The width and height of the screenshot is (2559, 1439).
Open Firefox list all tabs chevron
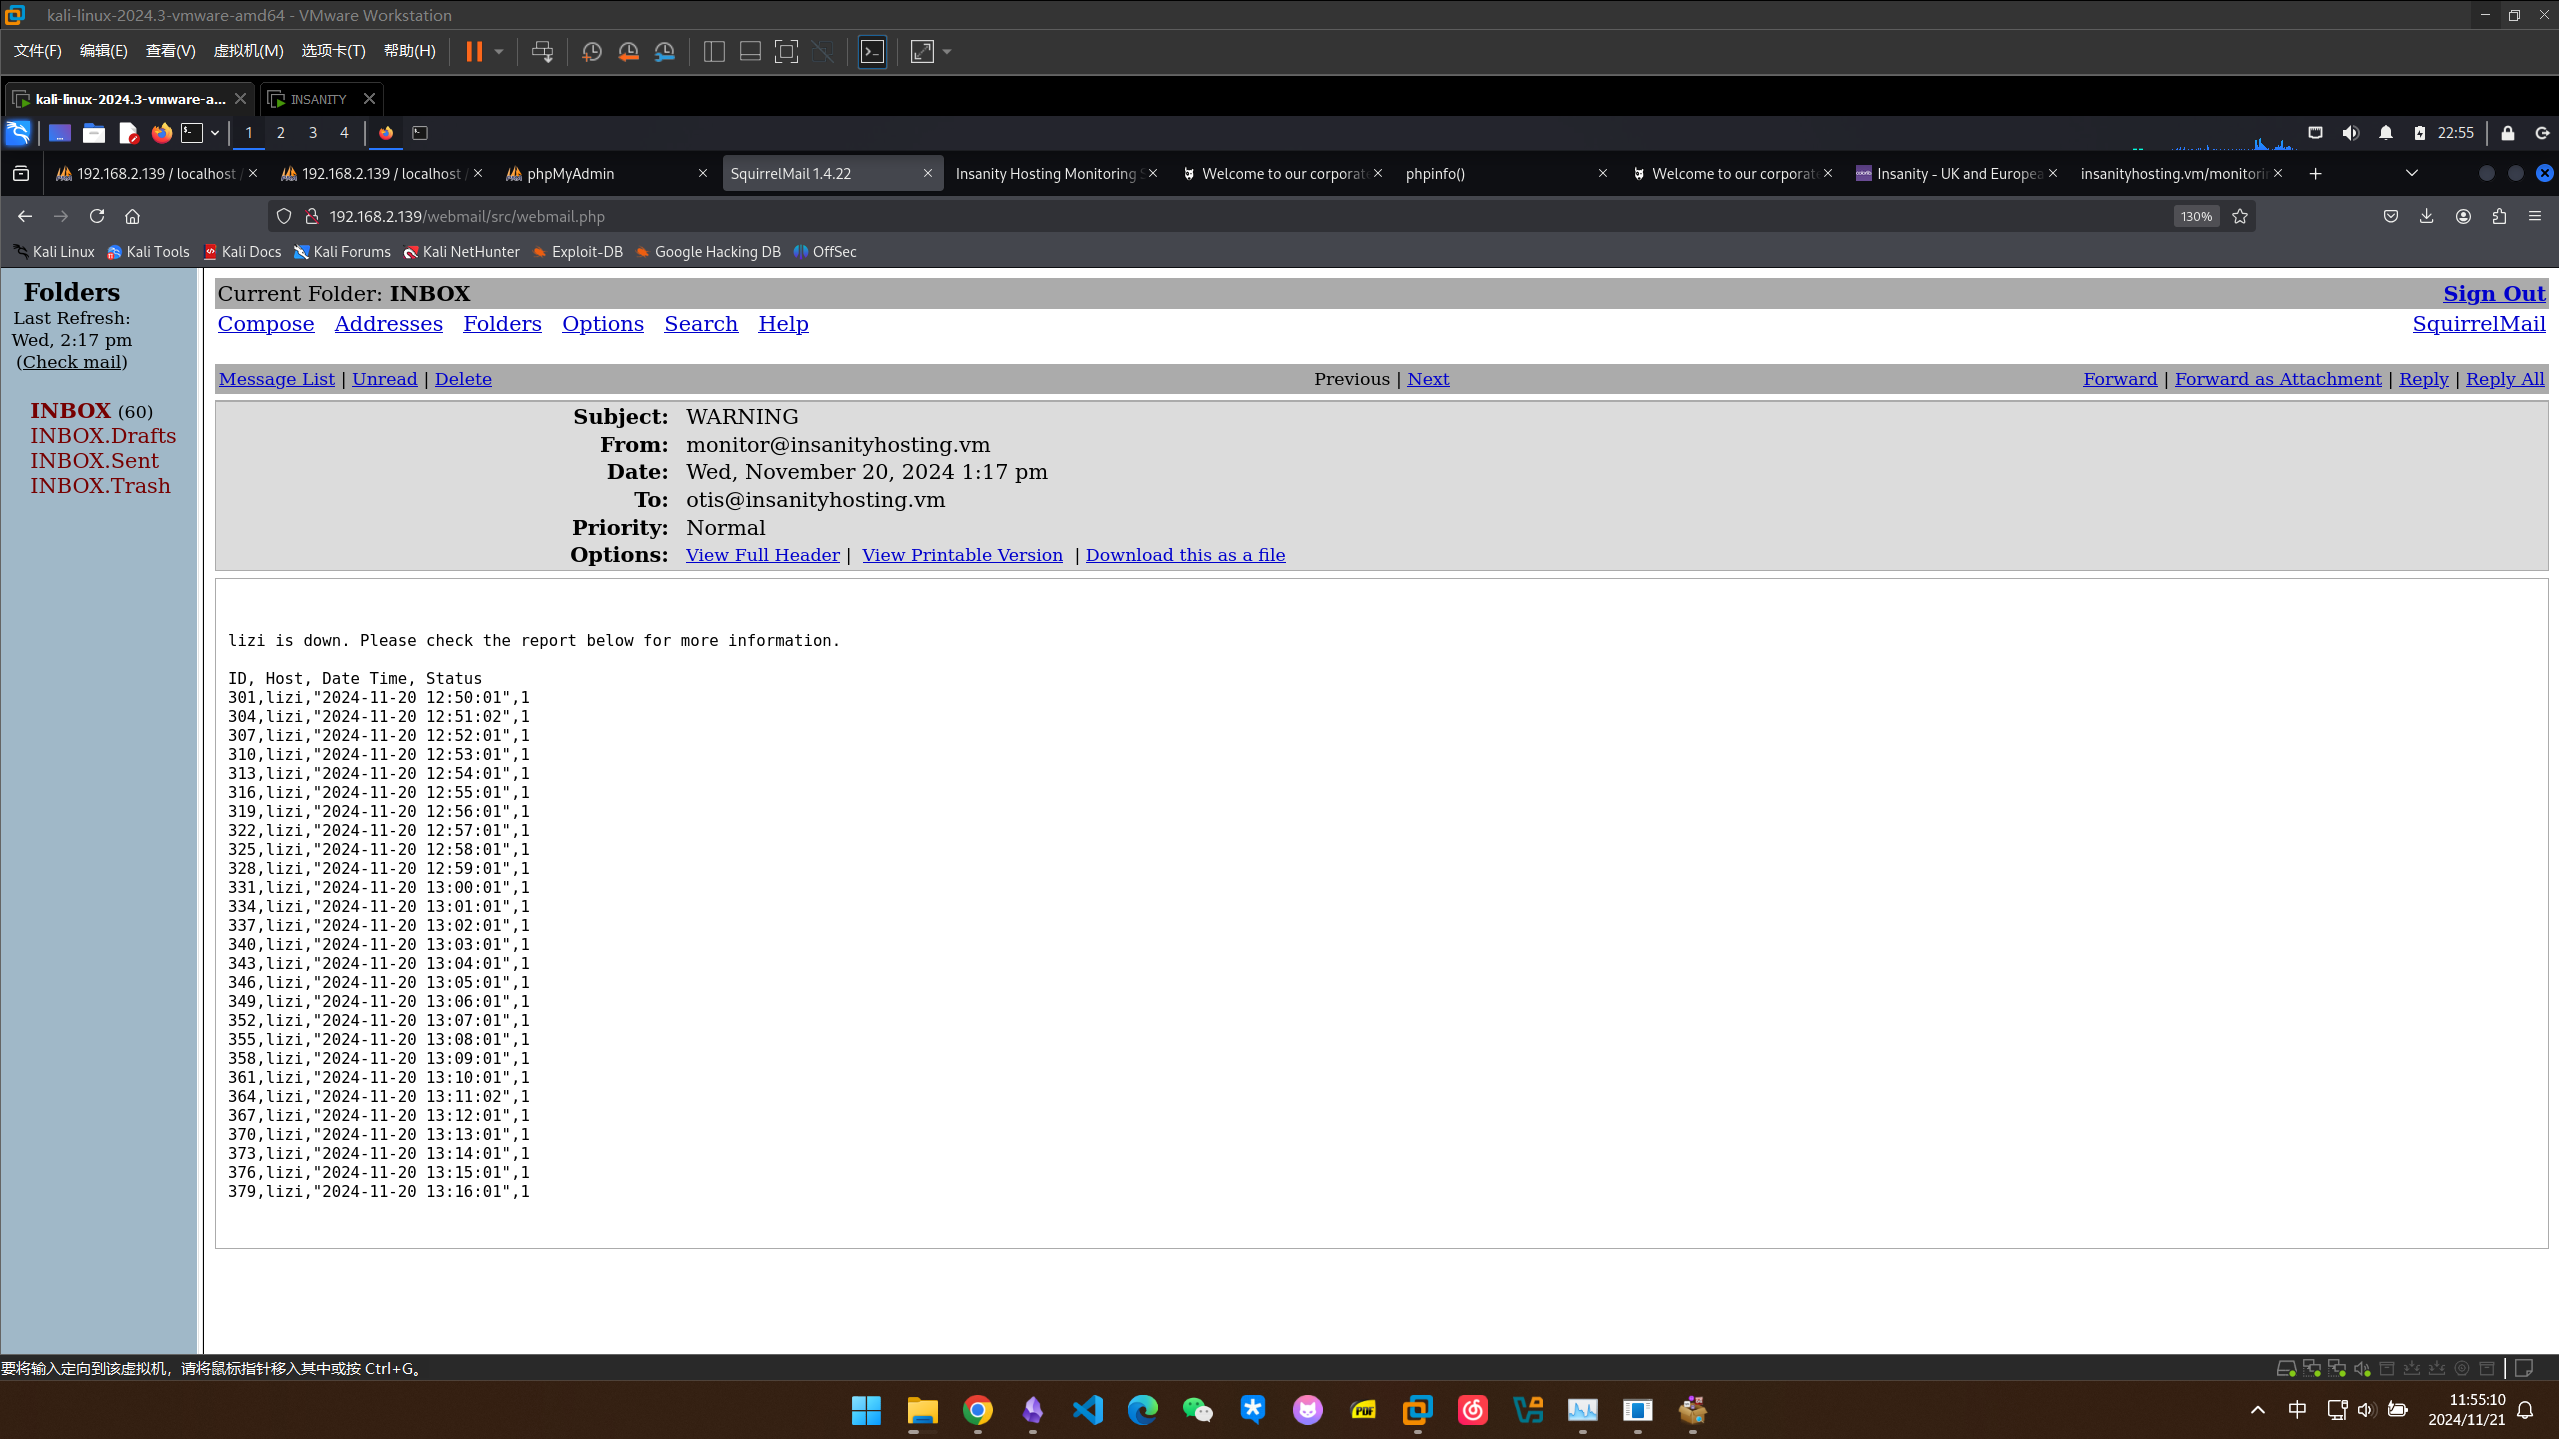click(x=2412, y=173)
